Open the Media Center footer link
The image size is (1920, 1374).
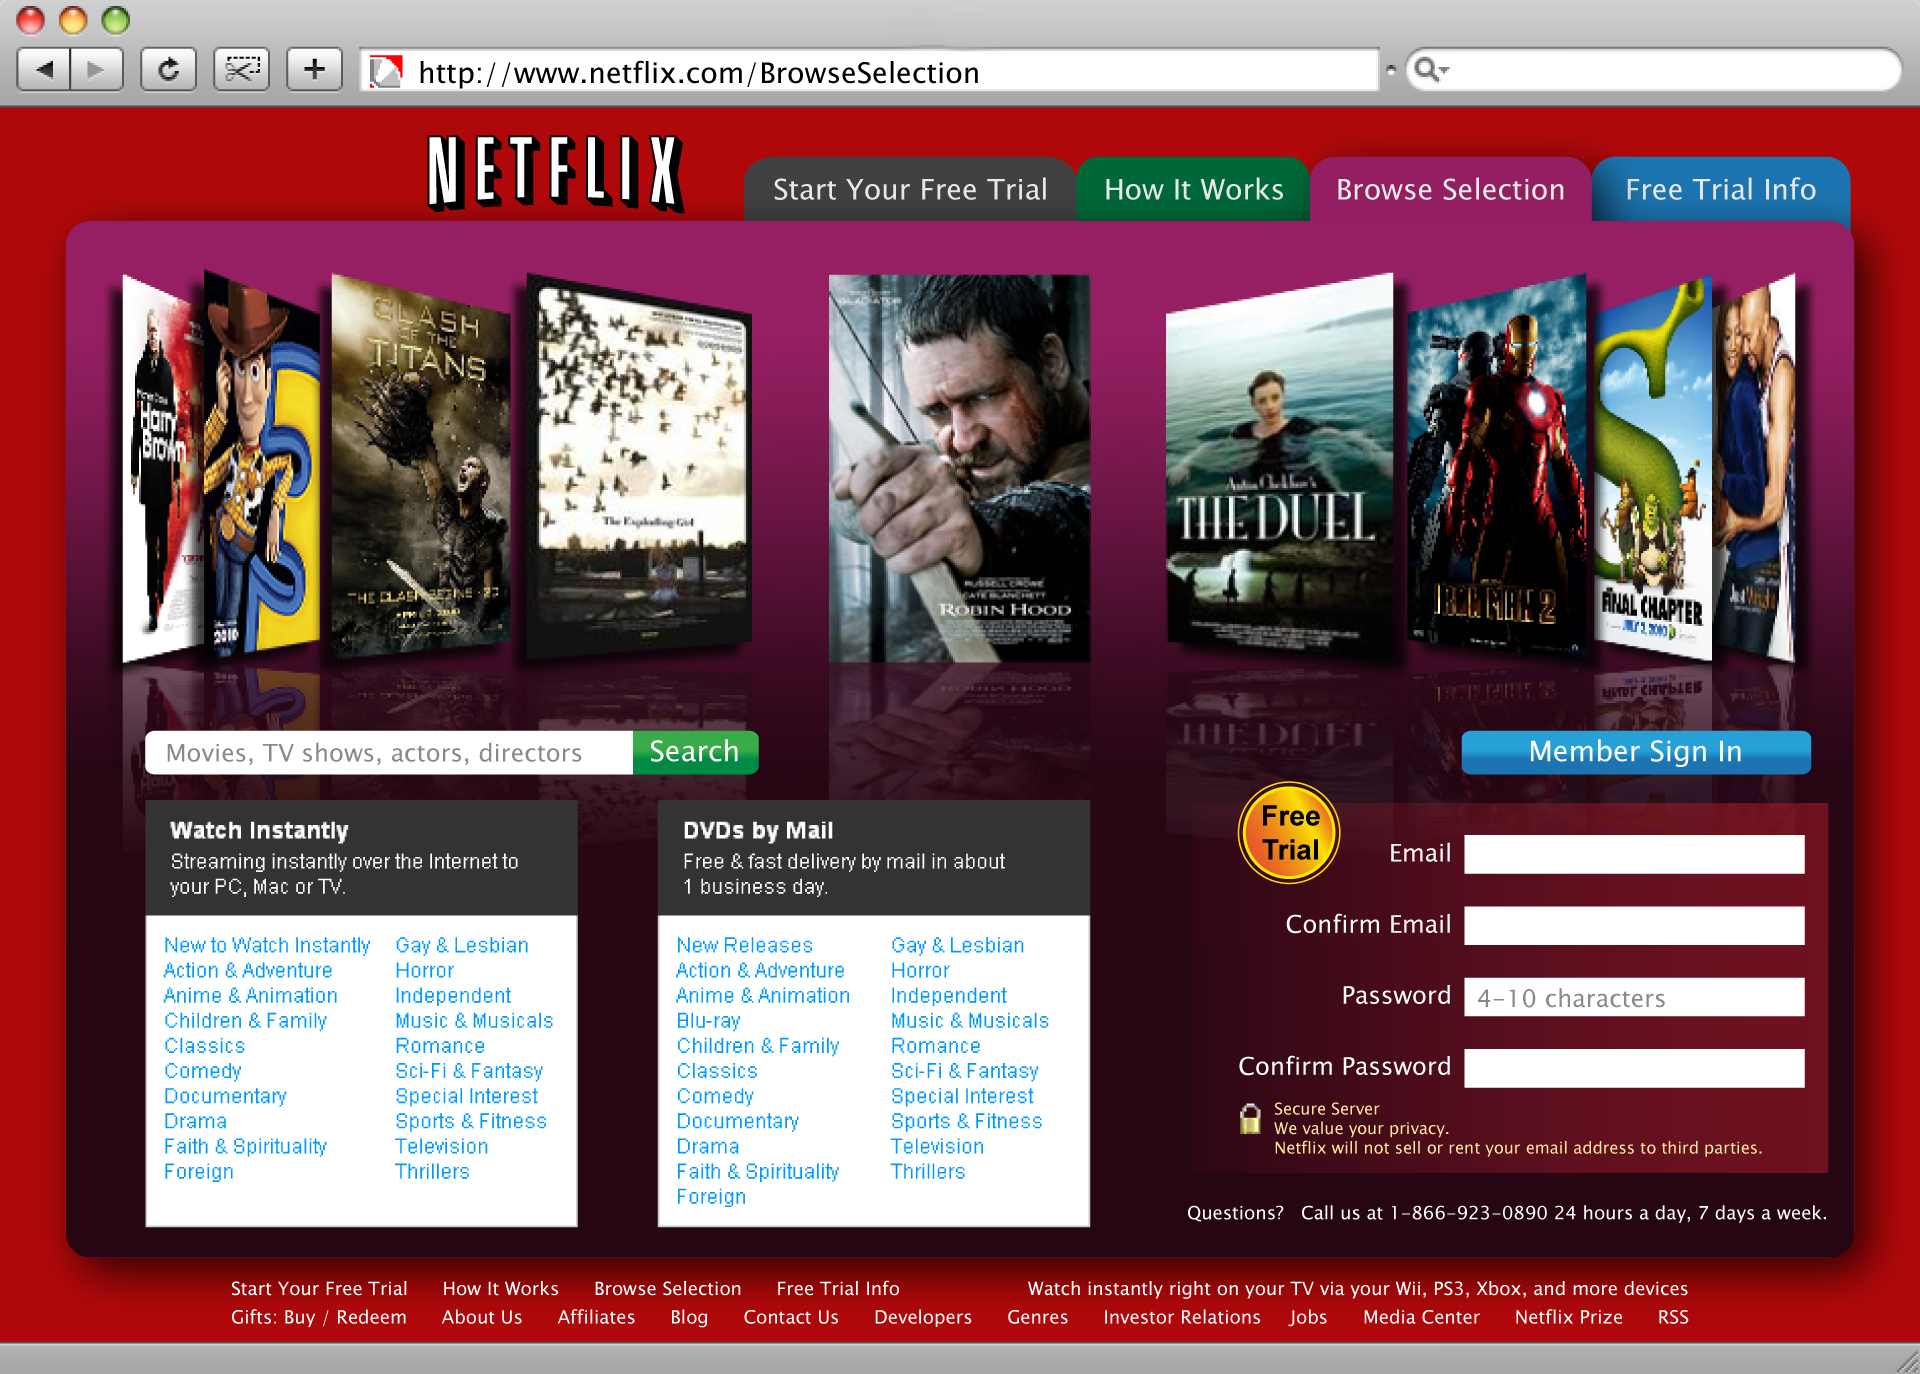(x=1421, y=1317)
